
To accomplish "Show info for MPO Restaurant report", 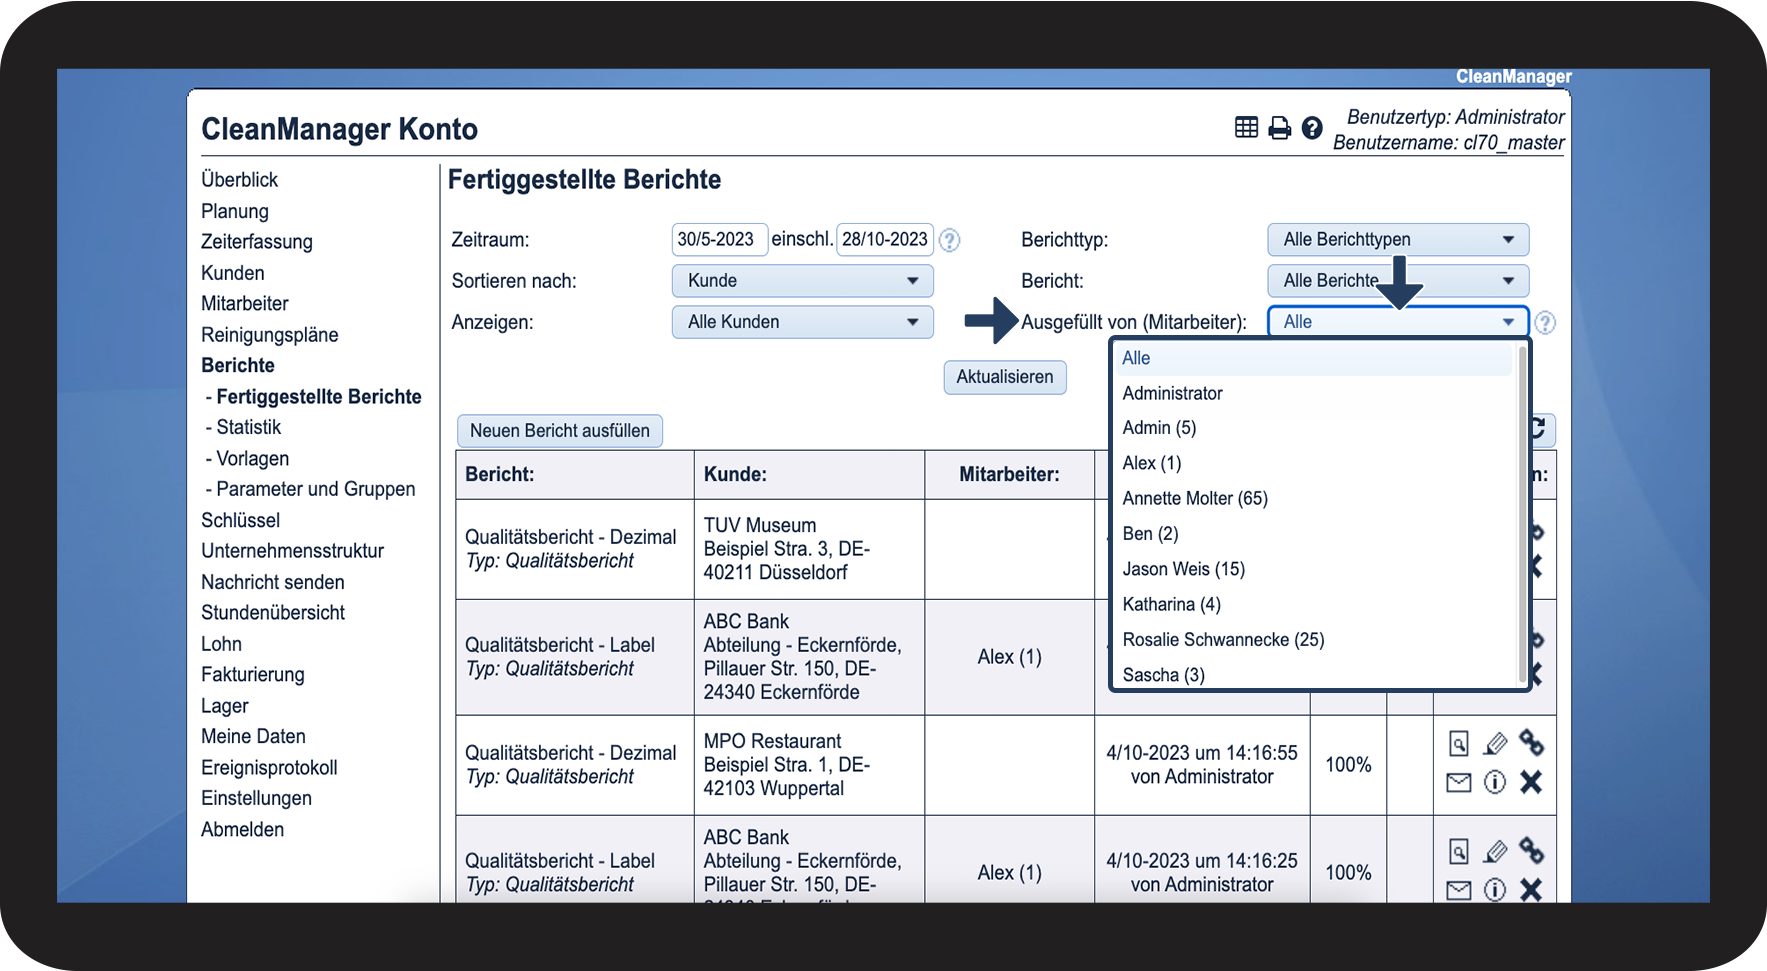I will click(x=1495, y=782).
